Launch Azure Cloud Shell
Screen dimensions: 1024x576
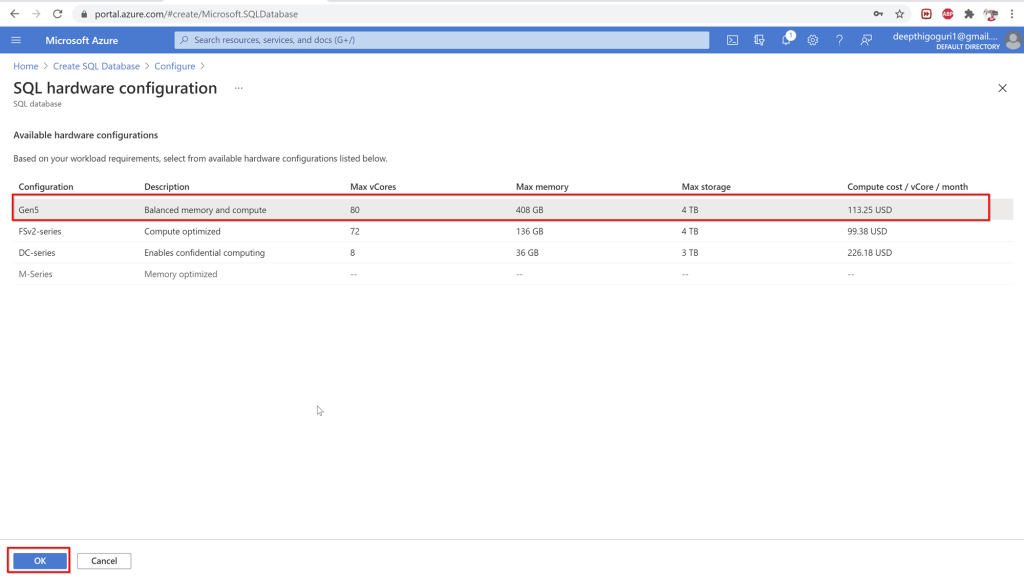[733, 40]
